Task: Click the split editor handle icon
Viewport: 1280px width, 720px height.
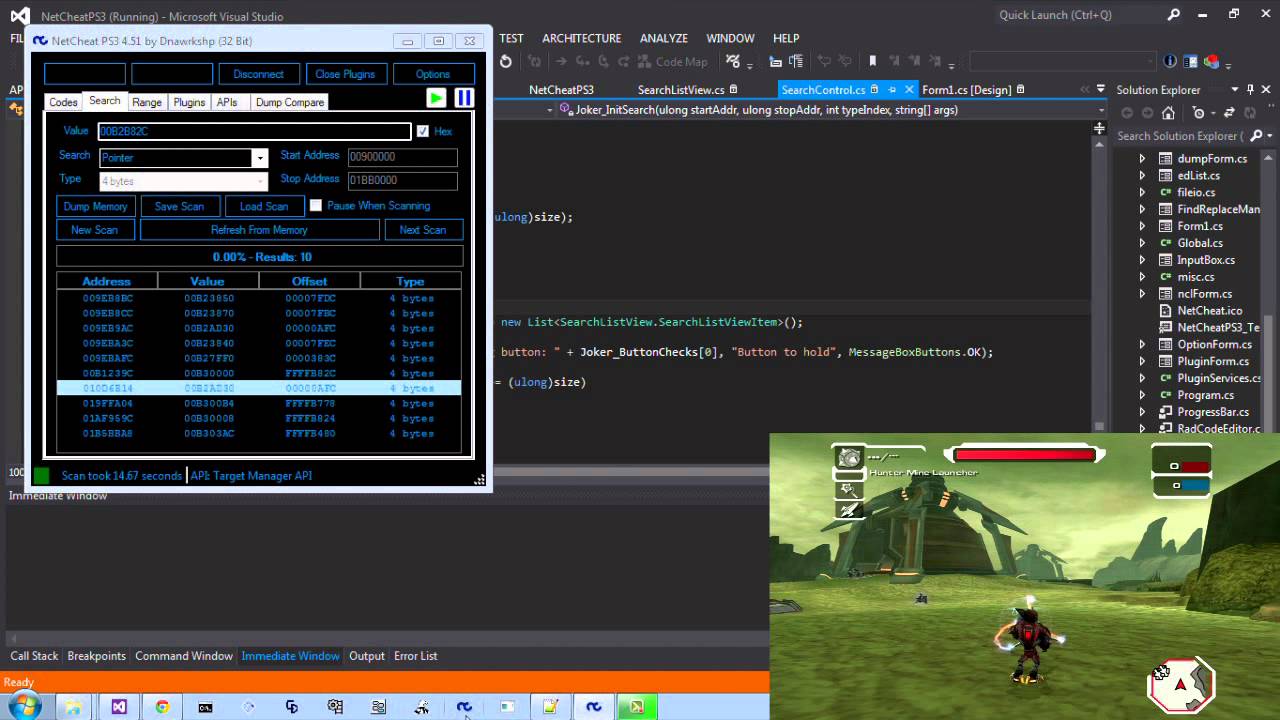Action: pyautogui.click(x=1100, y=128)
